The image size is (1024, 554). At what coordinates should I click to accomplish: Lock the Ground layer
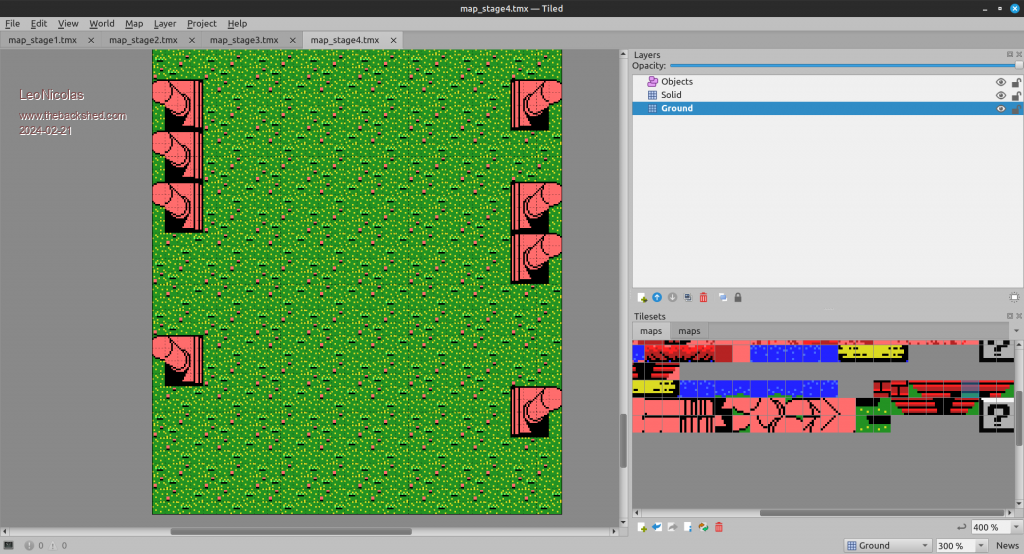click(x=1016, y=108)
